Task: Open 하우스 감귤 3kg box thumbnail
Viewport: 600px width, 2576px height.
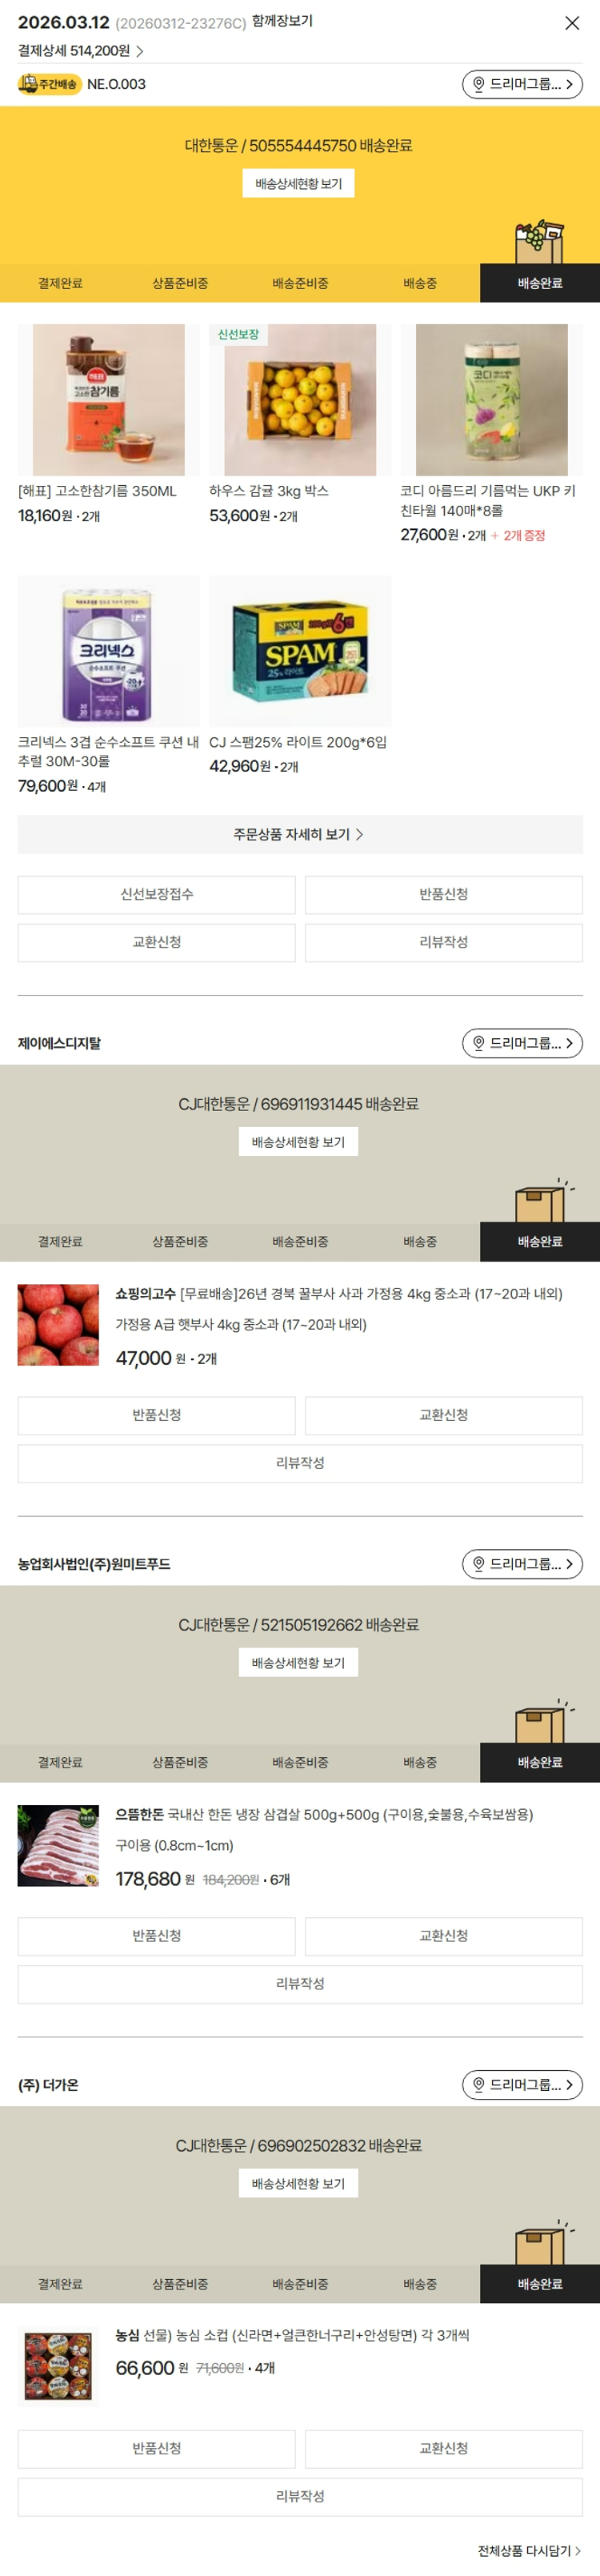Action: 300,399
